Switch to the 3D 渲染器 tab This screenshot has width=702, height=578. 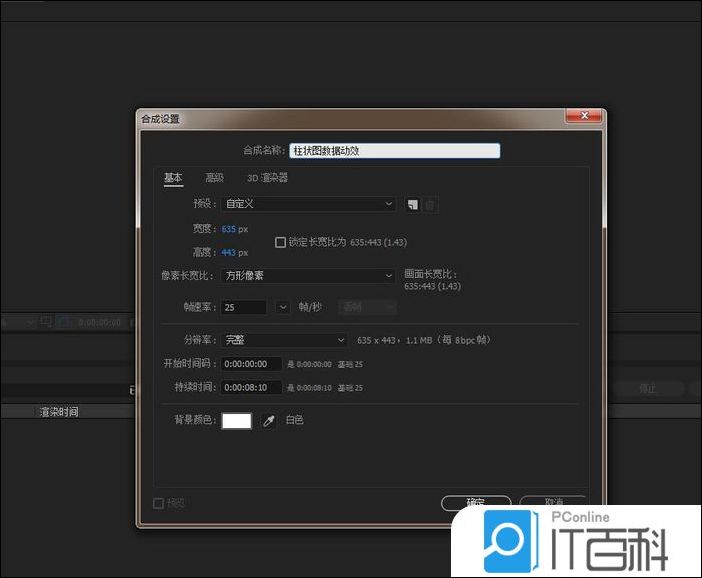click(267, 178)
